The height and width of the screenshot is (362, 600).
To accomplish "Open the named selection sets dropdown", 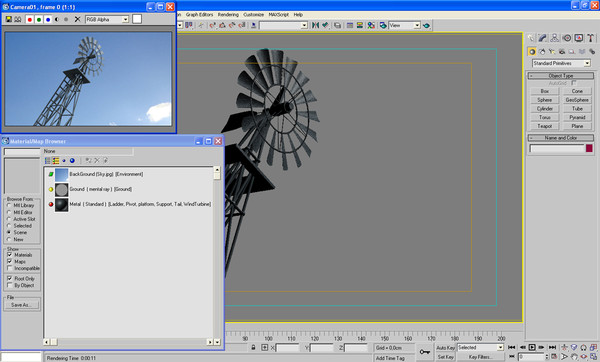I will (x=283, y=25).
